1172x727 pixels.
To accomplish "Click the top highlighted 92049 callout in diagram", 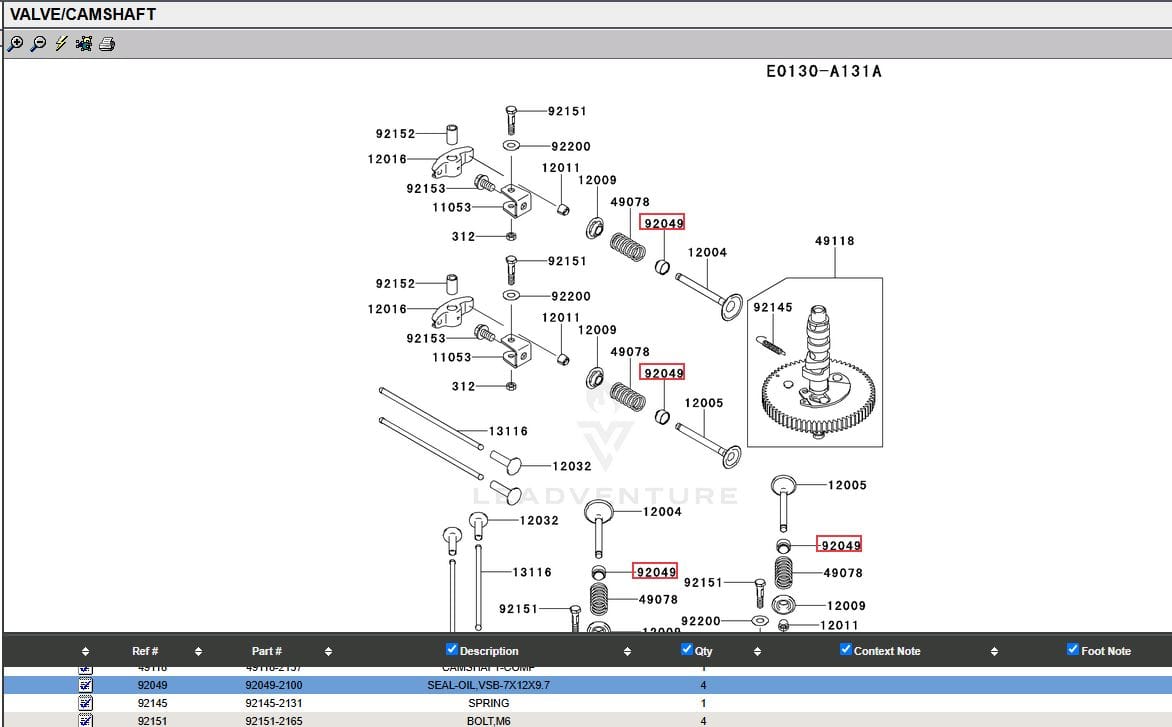I will coord(663,223).
